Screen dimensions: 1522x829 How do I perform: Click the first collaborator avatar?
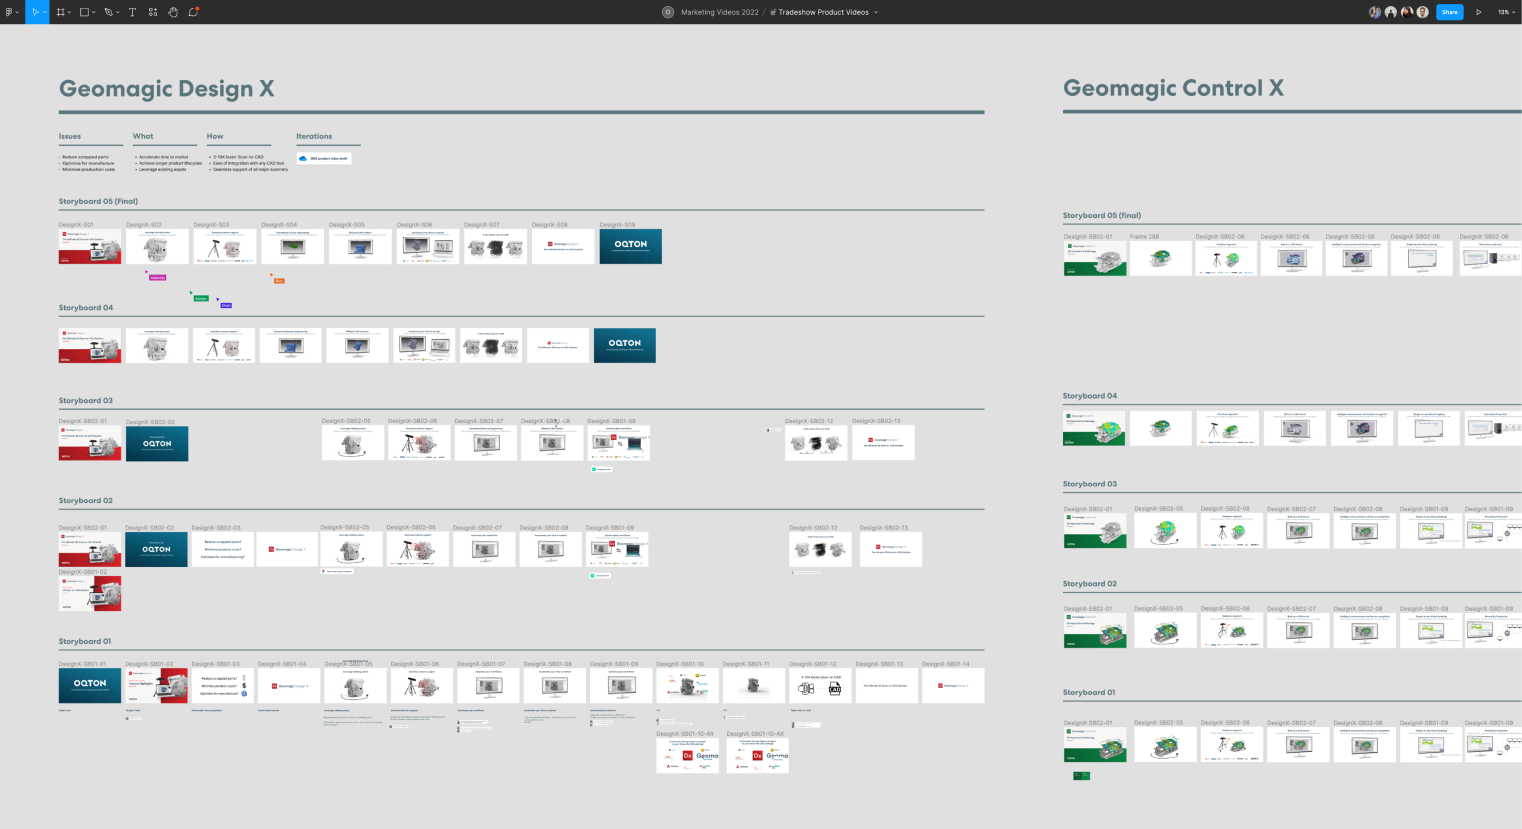(1374, 11)
